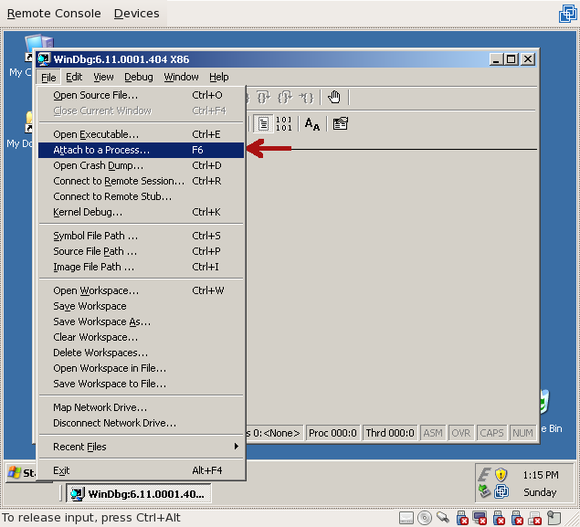The height and width of the screenshot is (527, 580).
Task: Click the 101 binary mode toolbar icon
Action: [284, 124]
